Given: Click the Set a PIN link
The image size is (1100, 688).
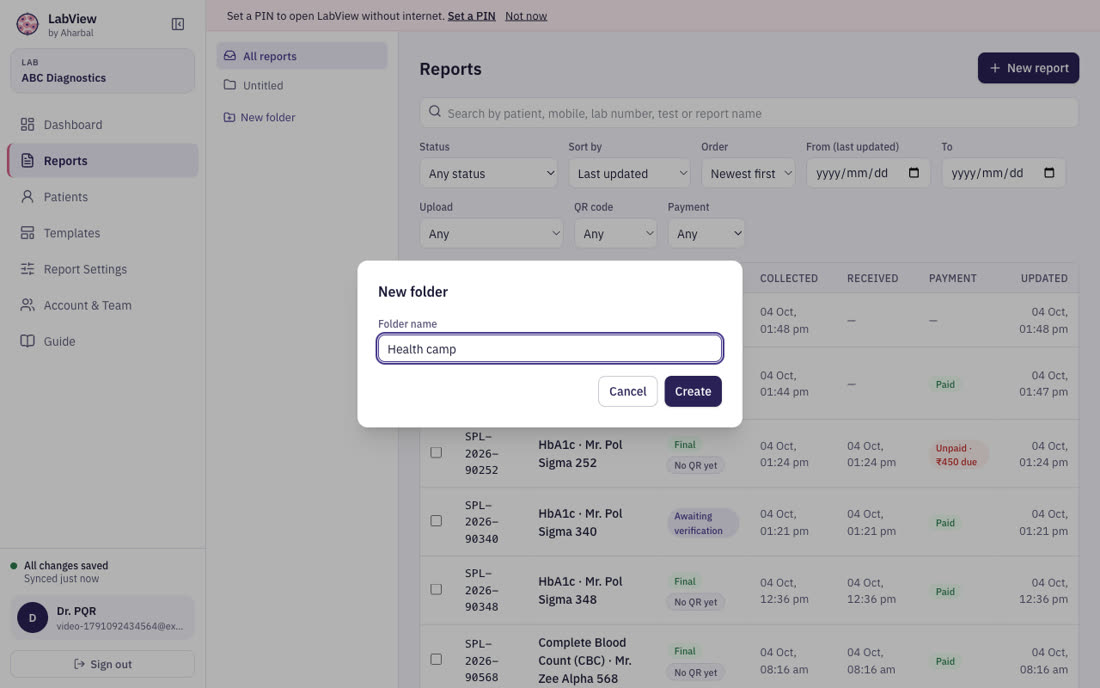Looking at the screenshot, I should coord(471,15).
